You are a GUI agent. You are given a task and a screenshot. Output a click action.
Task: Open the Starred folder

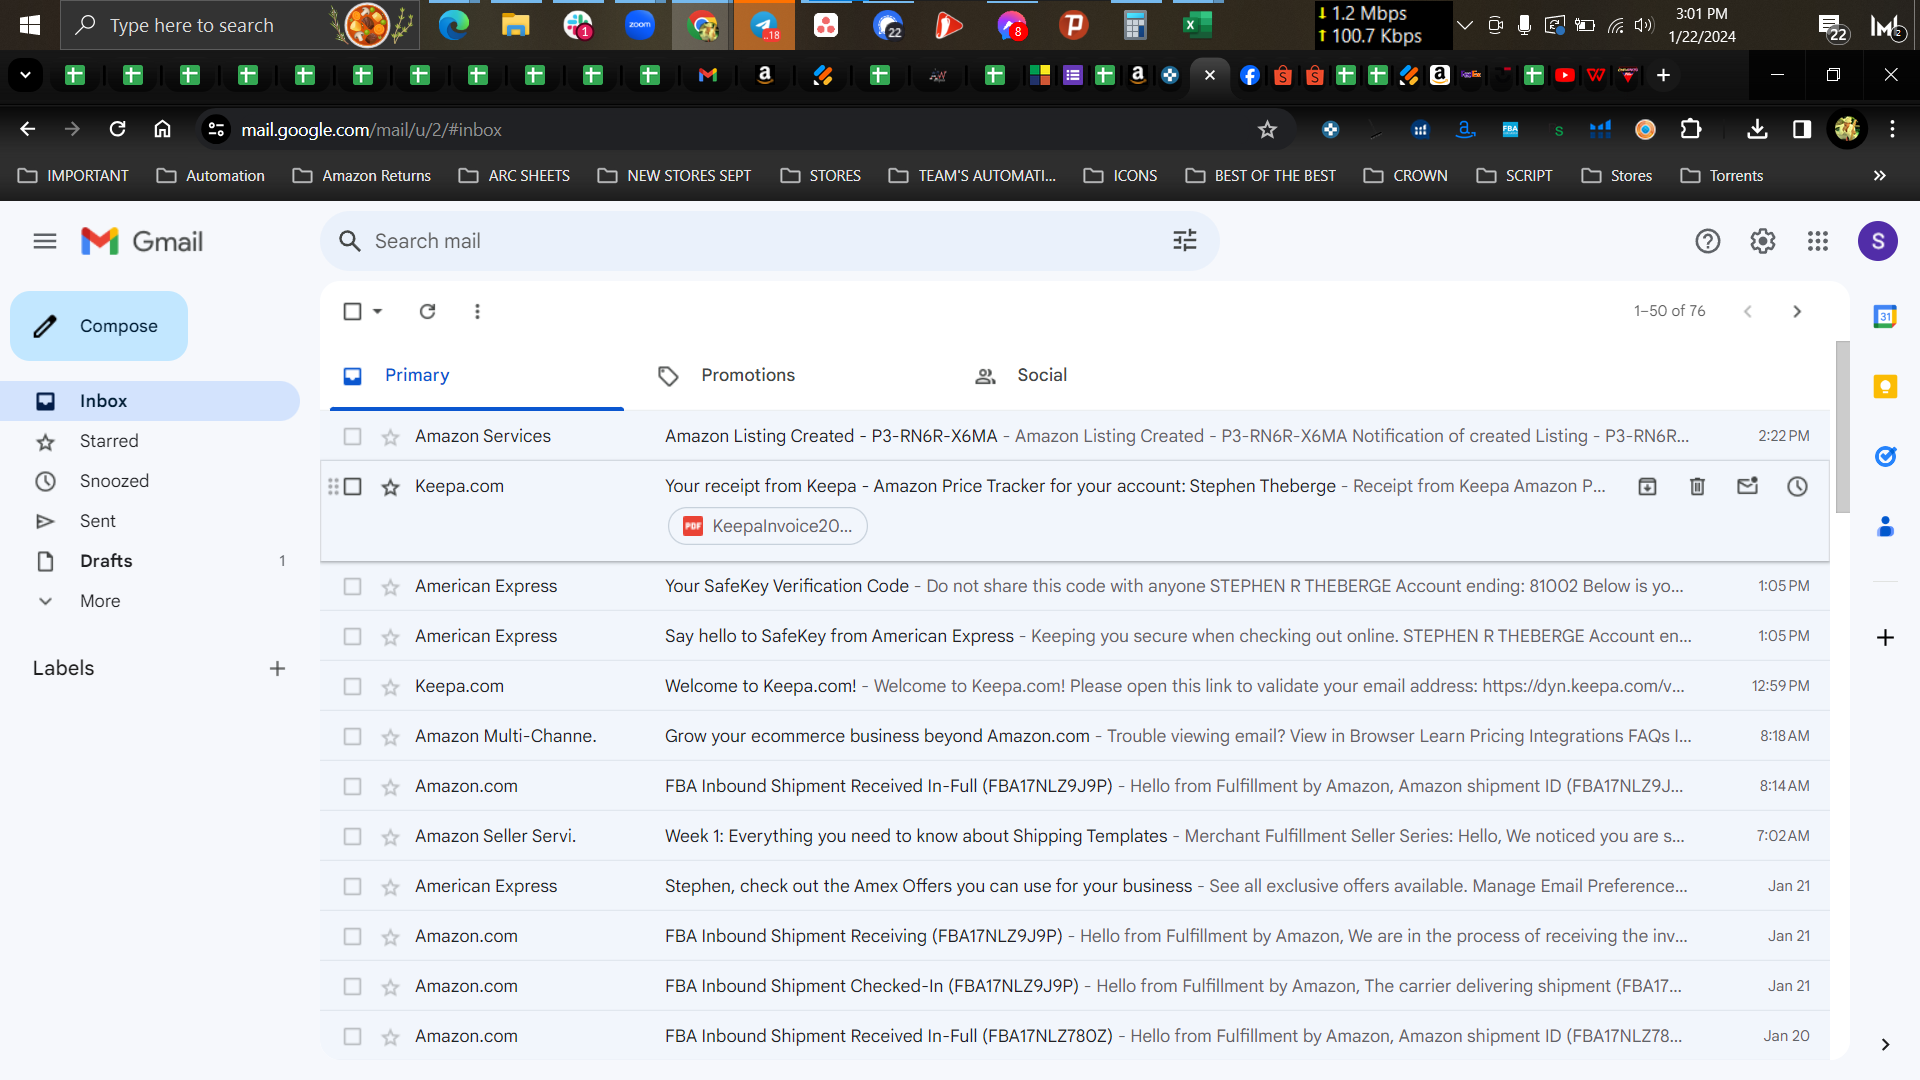[x=150, y=441]
